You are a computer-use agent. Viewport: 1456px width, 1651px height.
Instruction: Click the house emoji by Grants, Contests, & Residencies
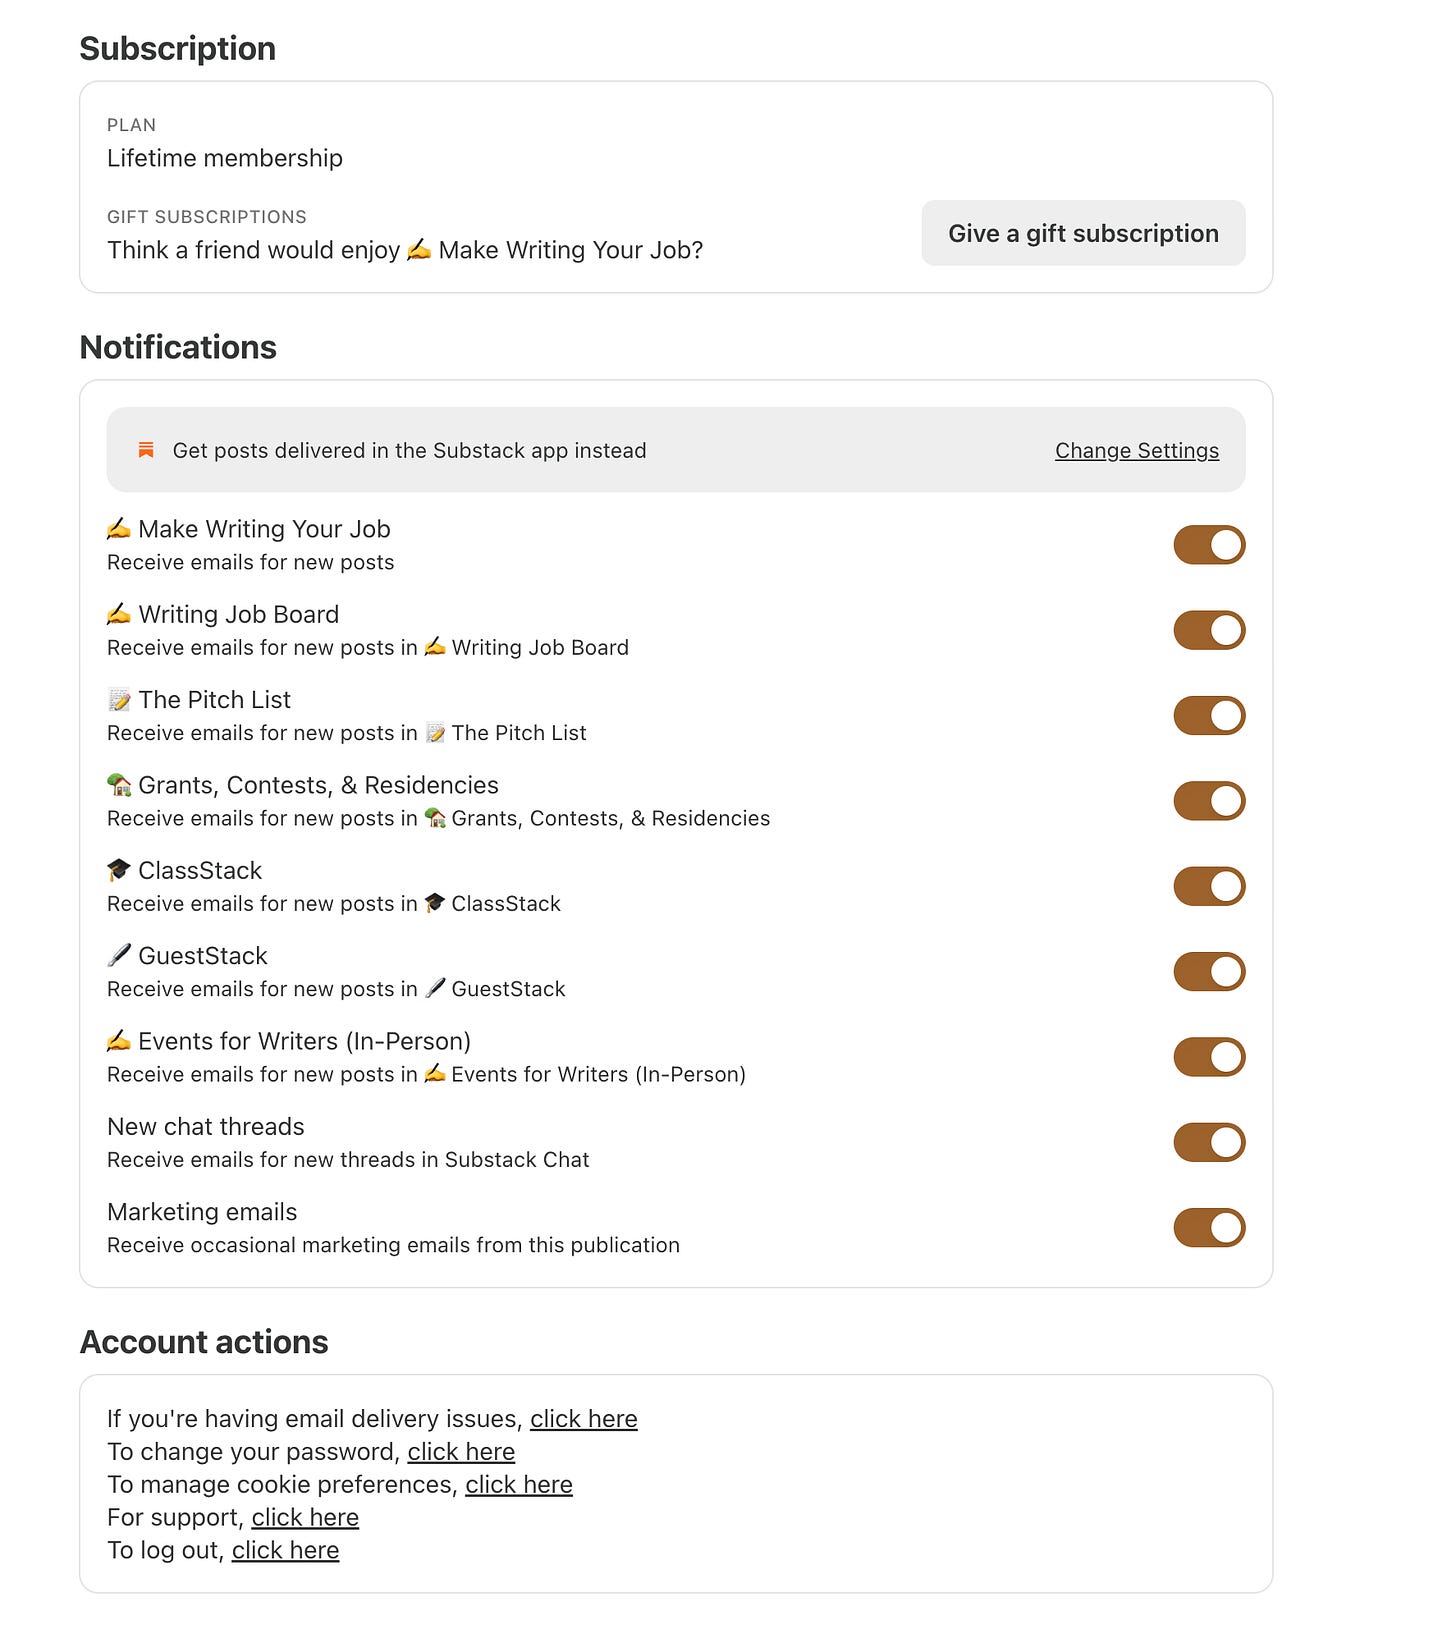119,785
